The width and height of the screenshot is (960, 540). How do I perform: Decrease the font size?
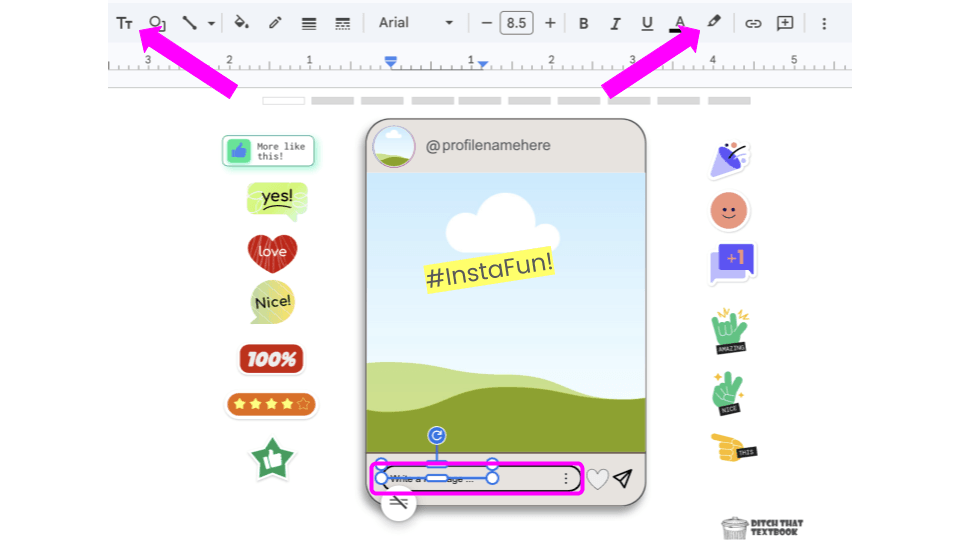(486, 23)
